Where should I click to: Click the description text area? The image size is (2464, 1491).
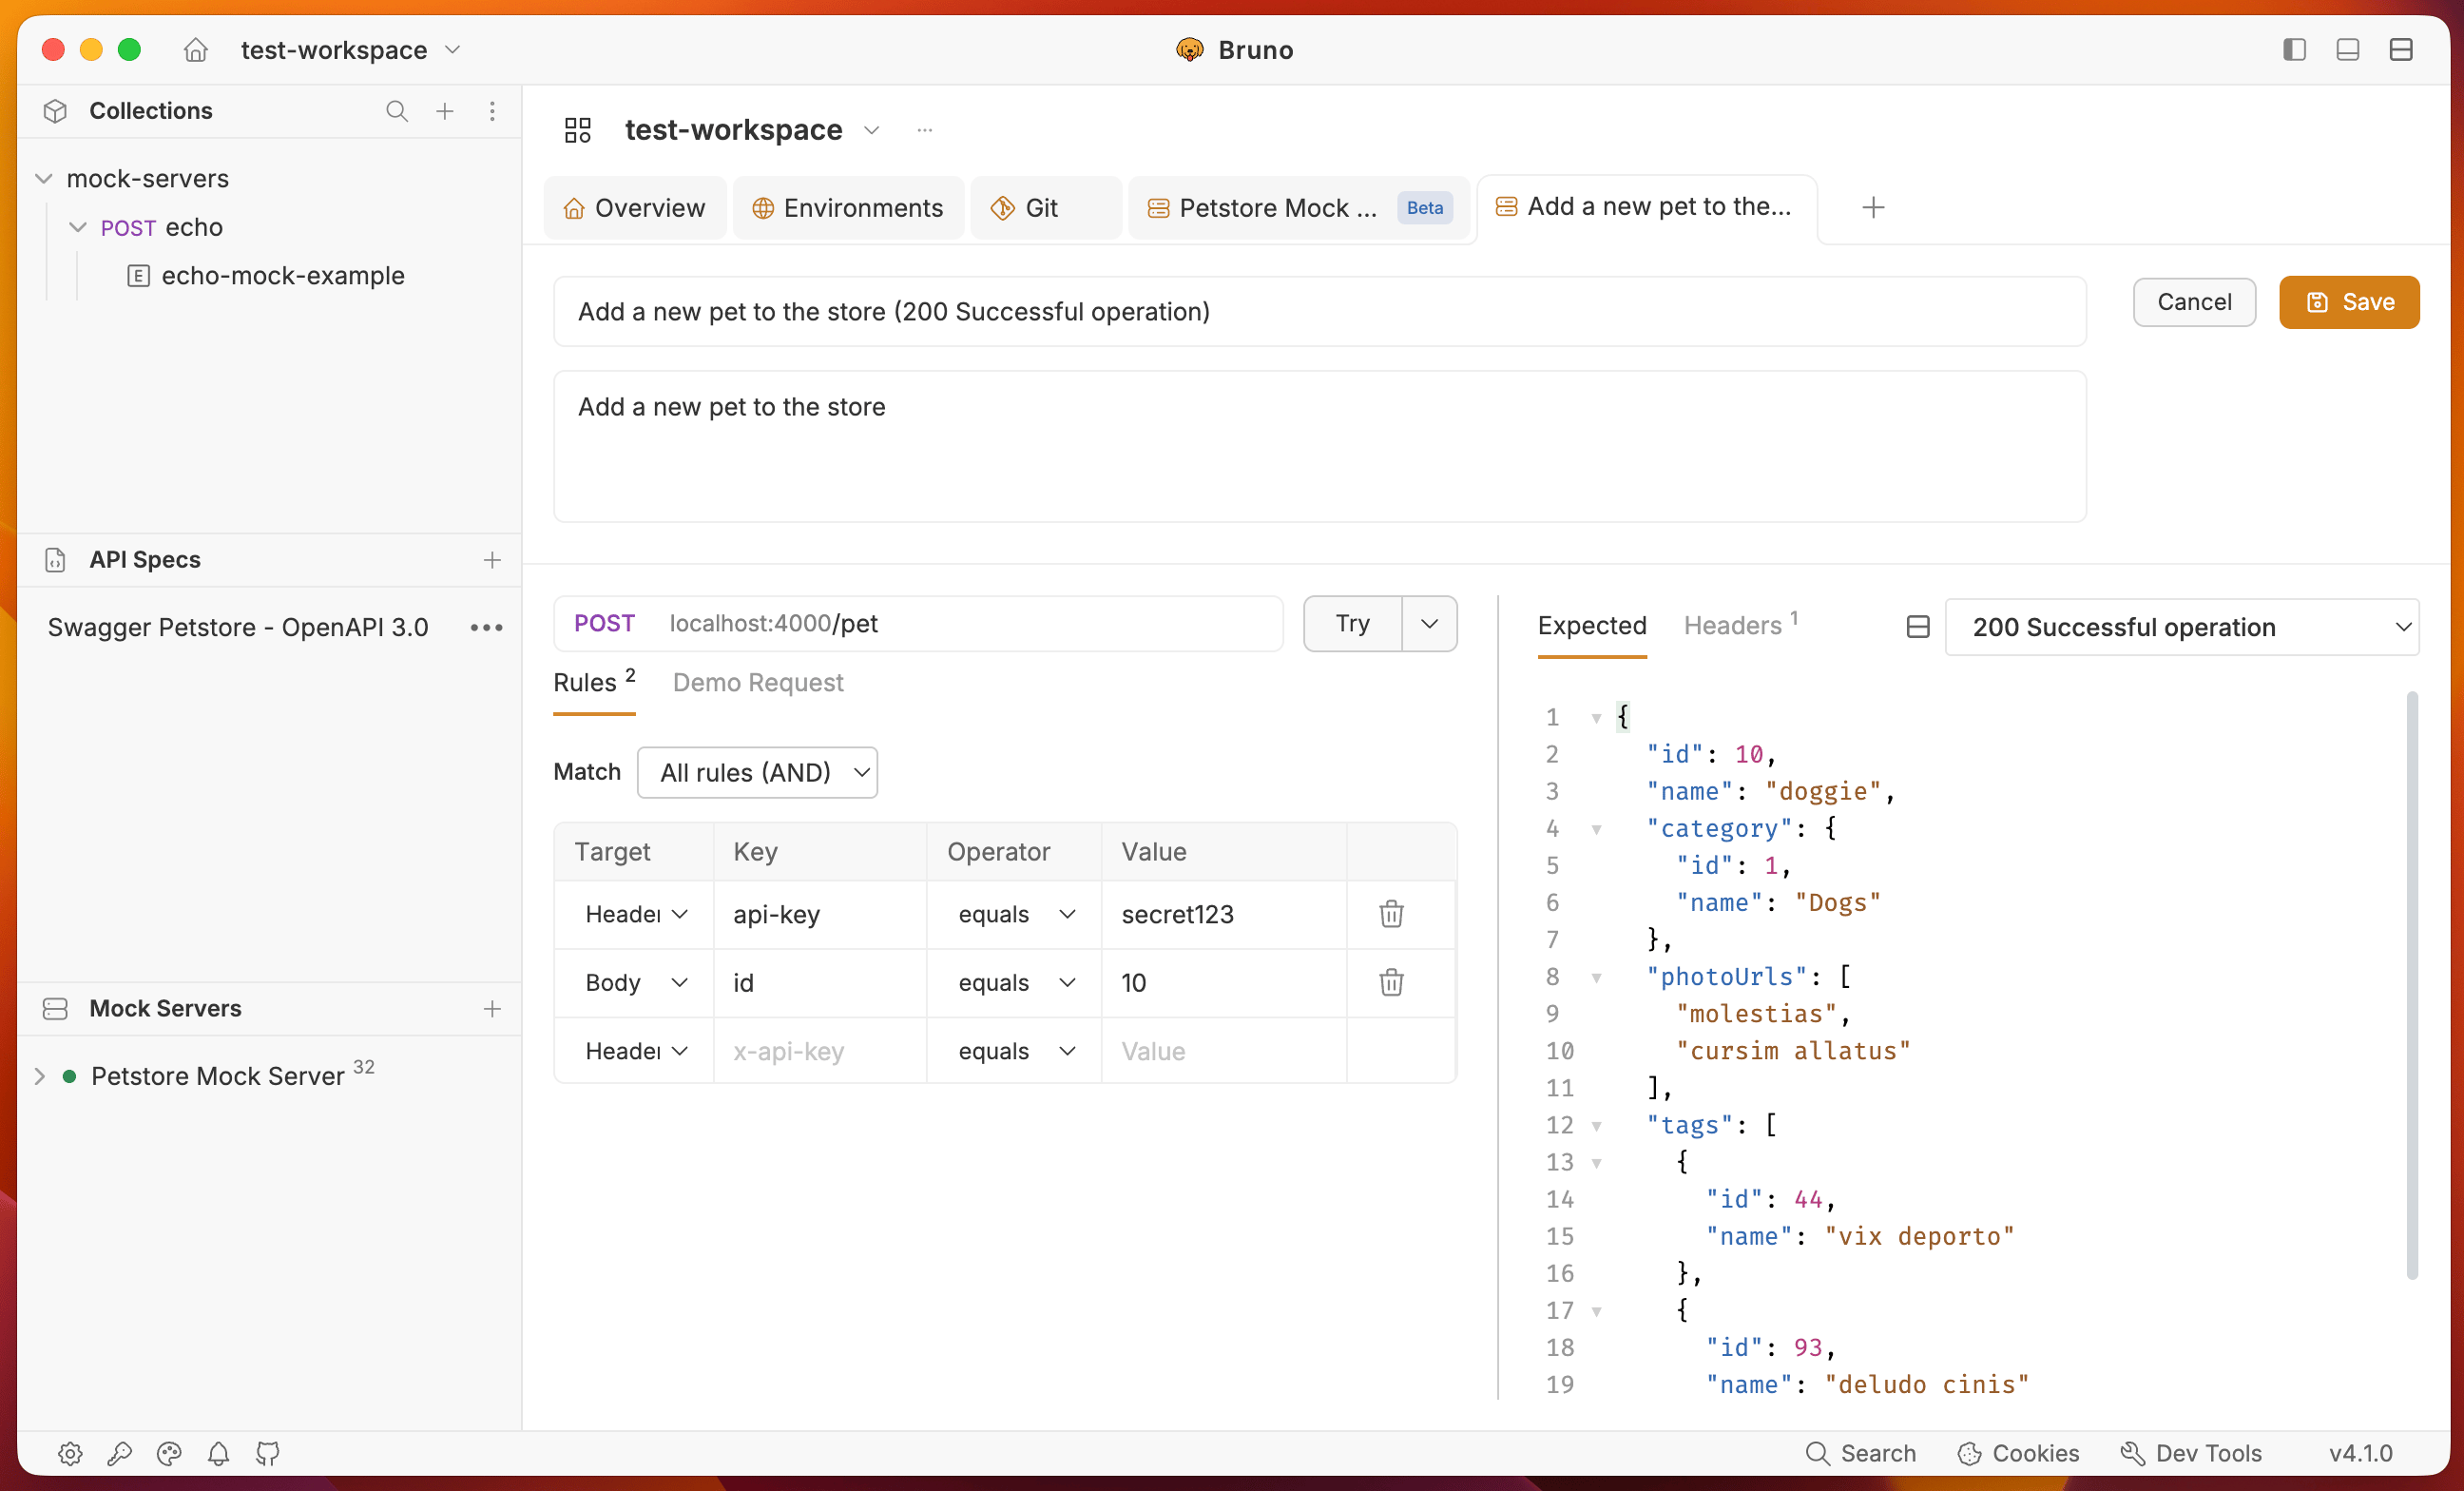click(1319, 446)
